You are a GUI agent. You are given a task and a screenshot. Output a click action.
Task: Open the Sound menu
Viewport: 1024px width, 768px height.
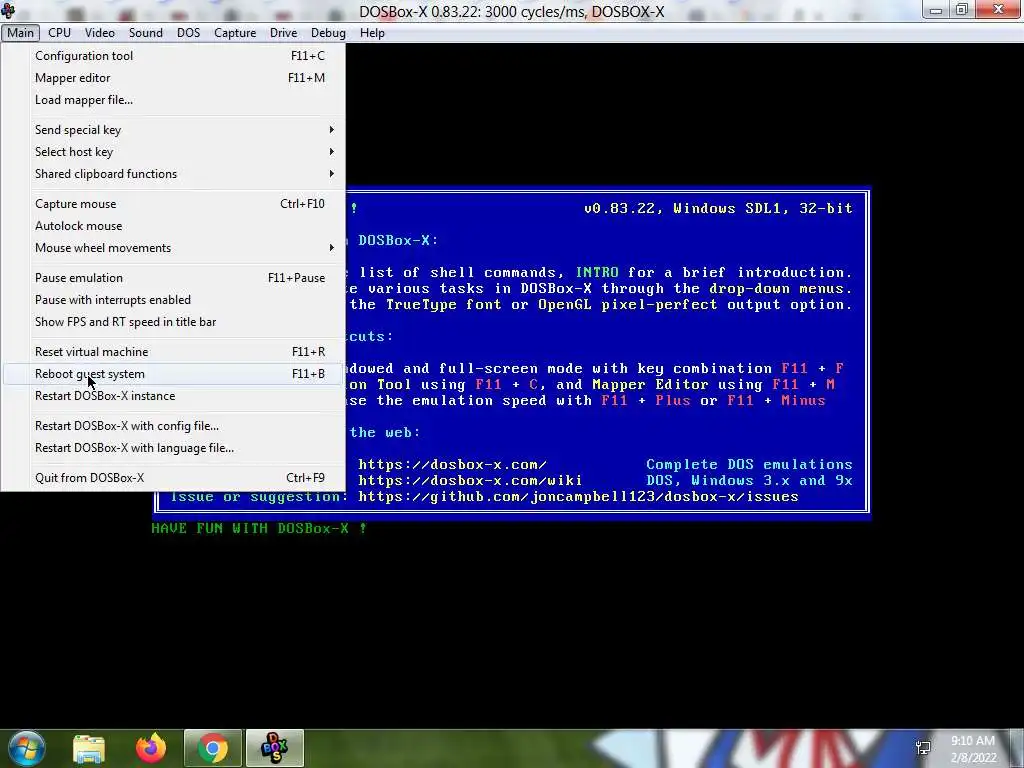[x=146, y=33]
